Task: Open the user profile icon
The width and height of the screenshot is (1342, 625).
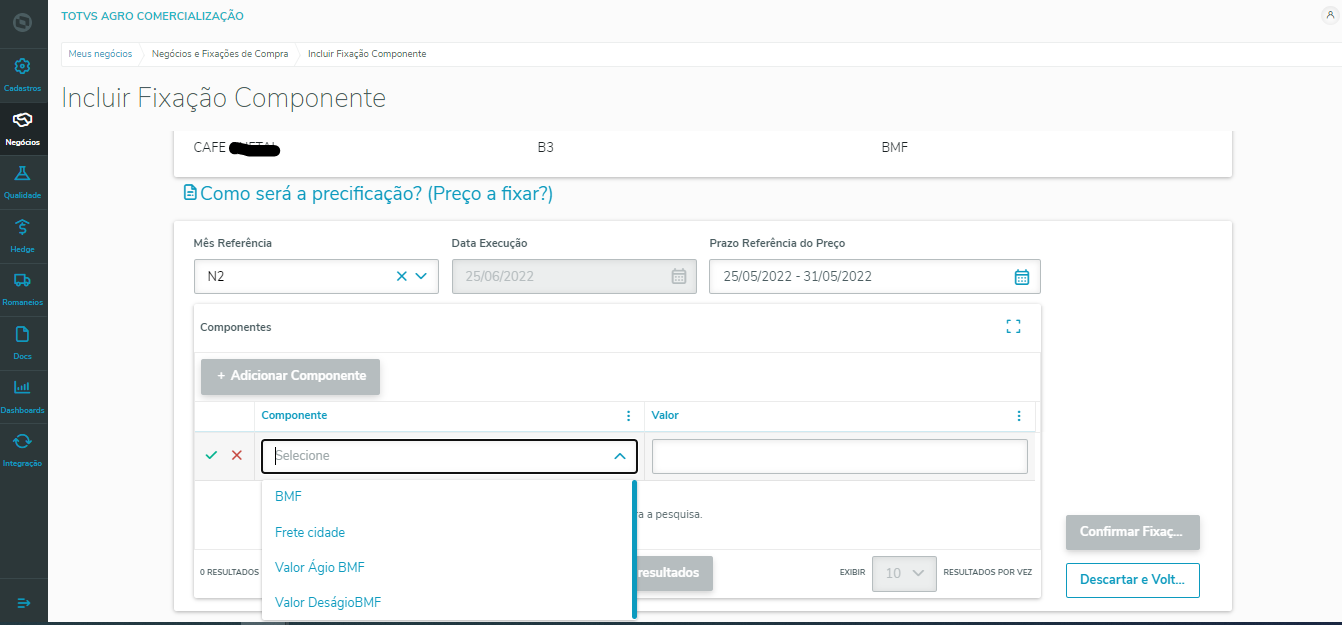Action: point(1329,15)
